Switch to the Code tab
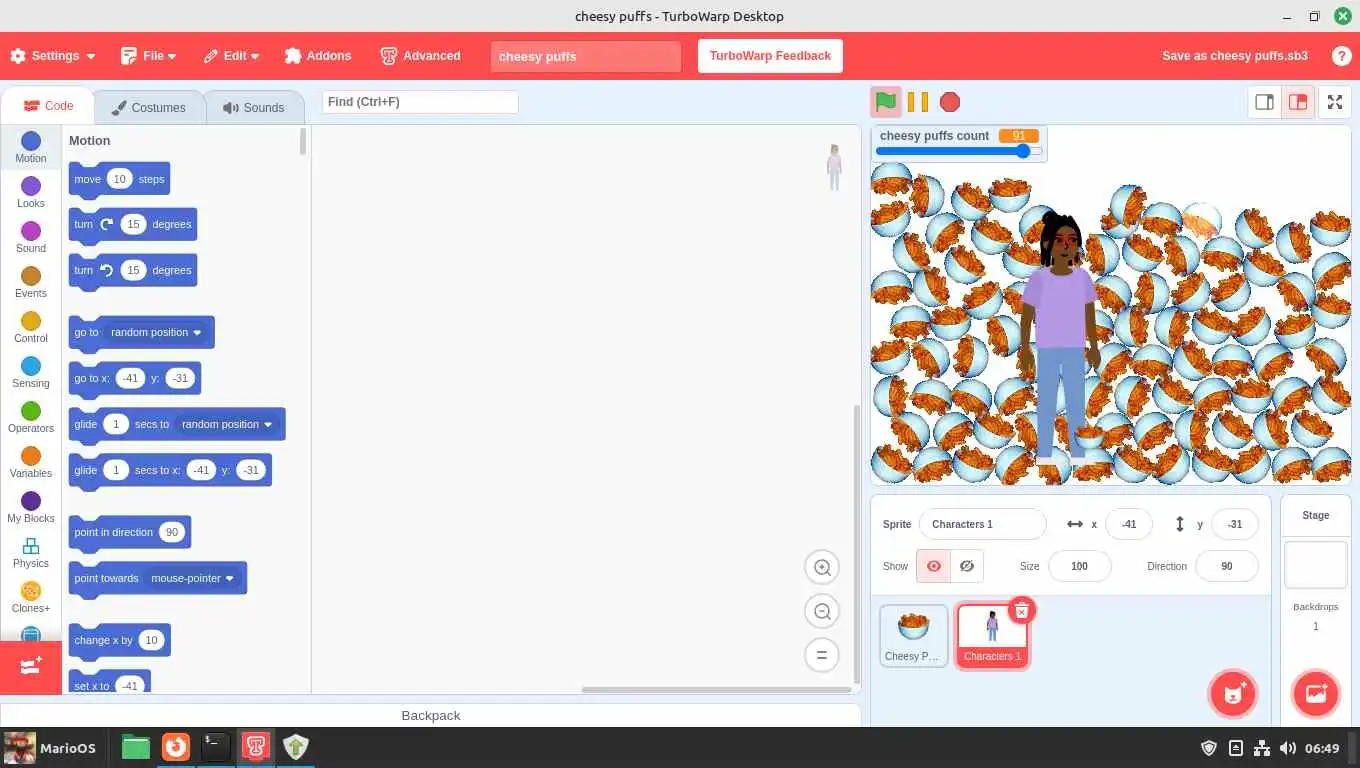 point(48,106)
